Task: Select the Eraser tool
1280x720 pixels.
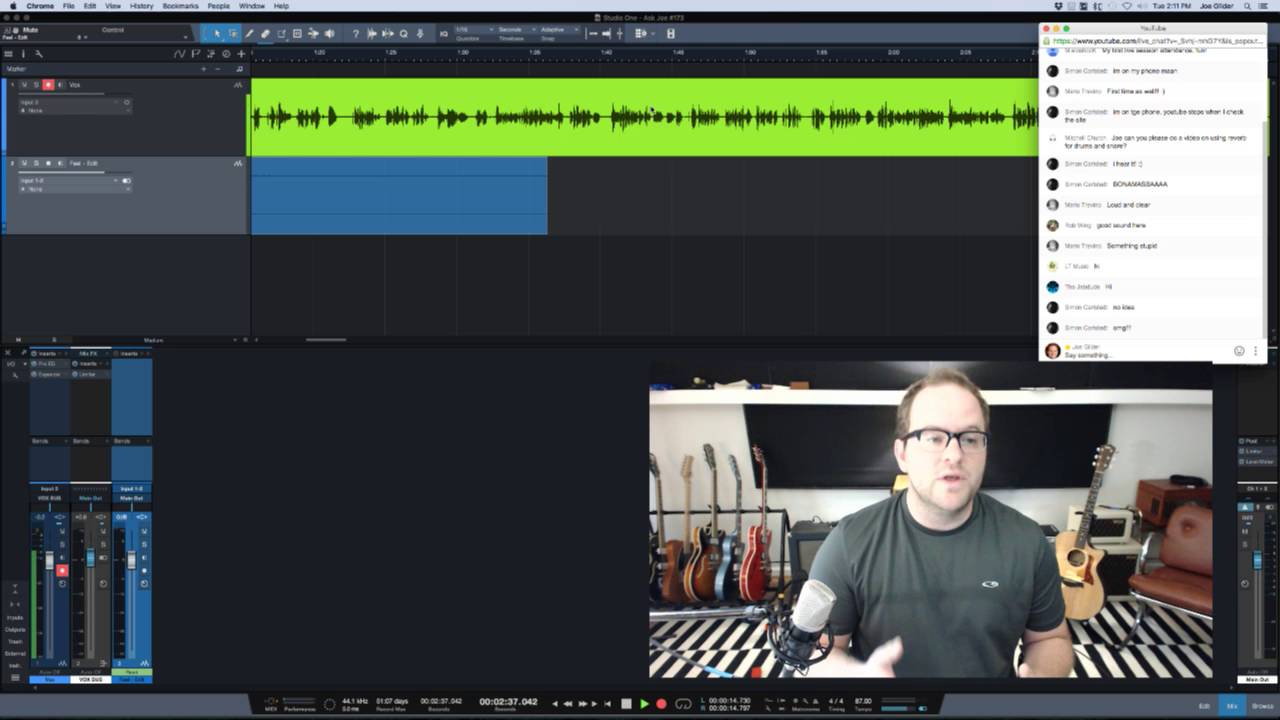Action: coord(265,33)
